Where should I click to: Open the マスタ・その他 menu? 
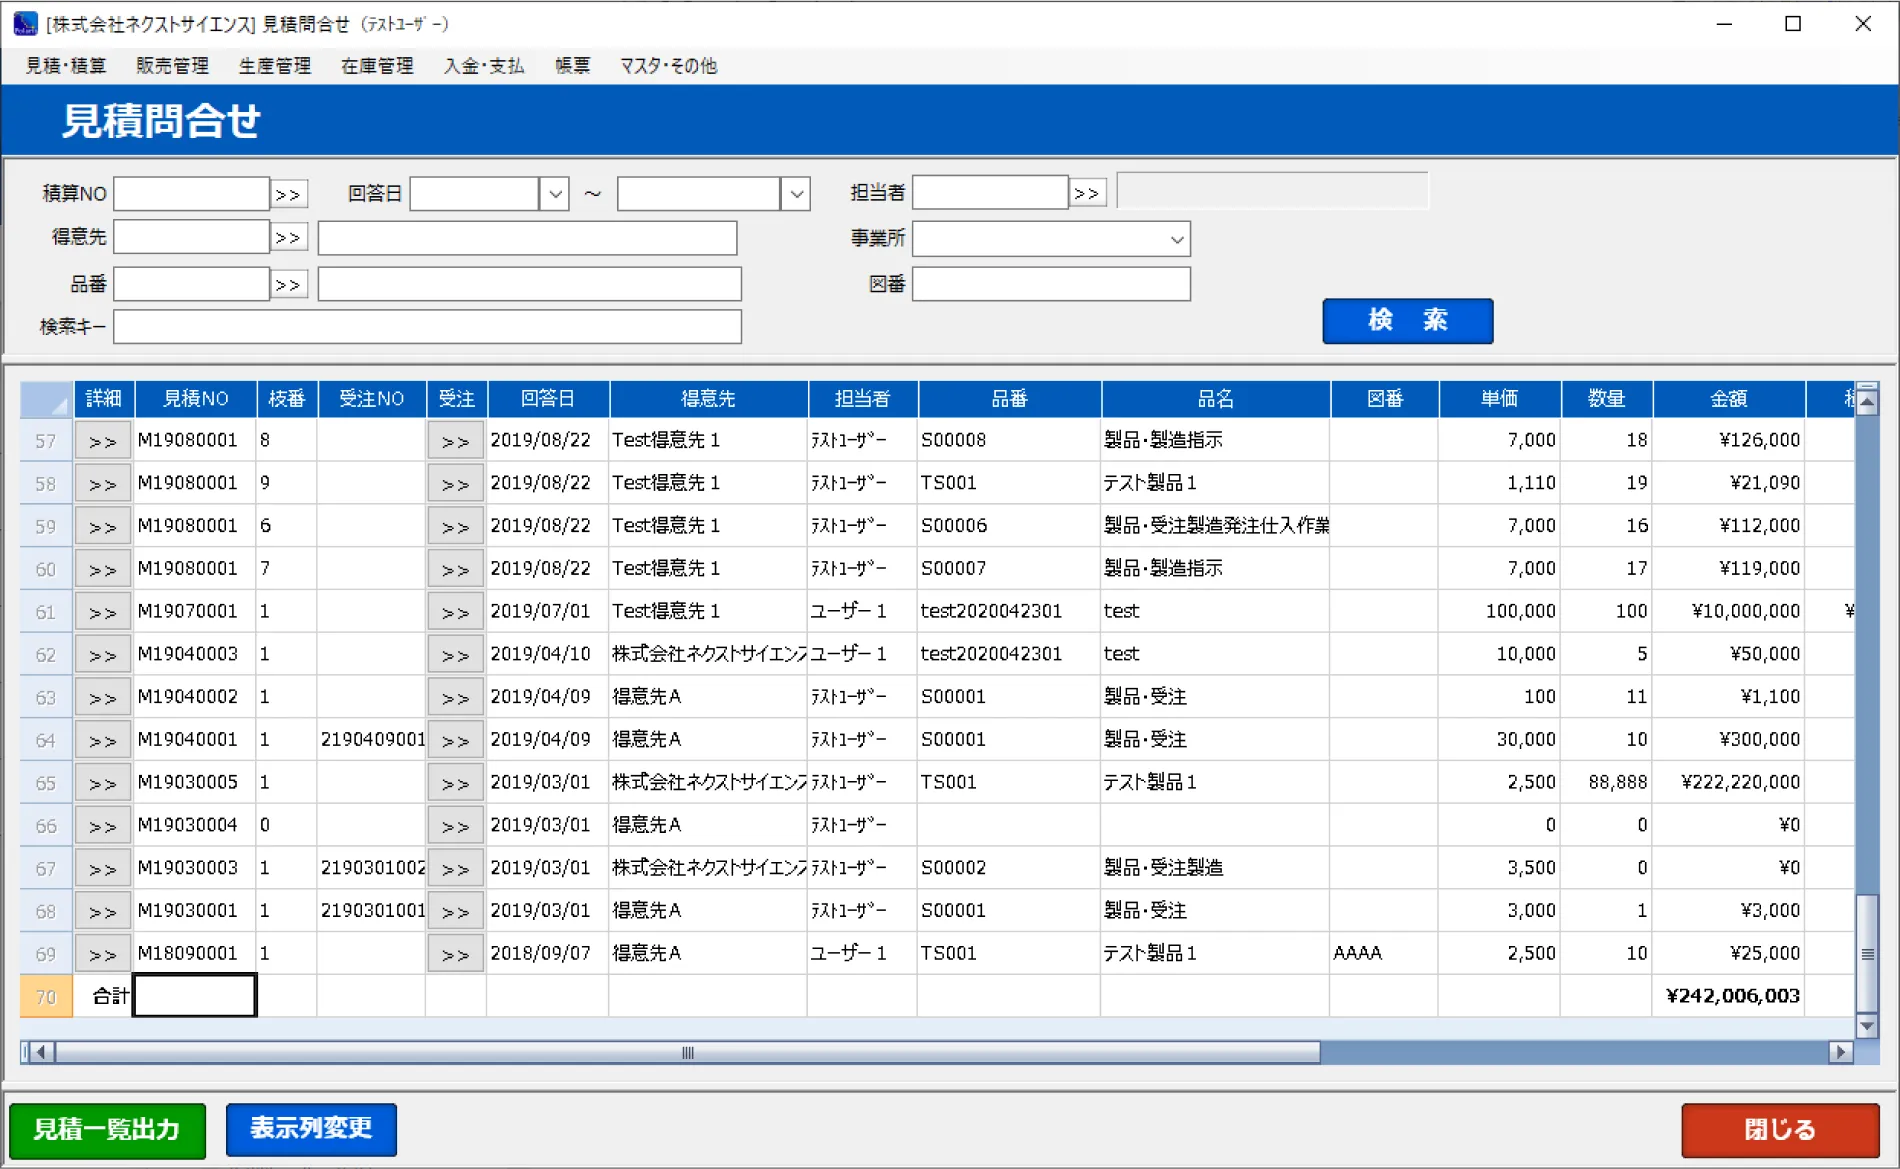(668, 66)
